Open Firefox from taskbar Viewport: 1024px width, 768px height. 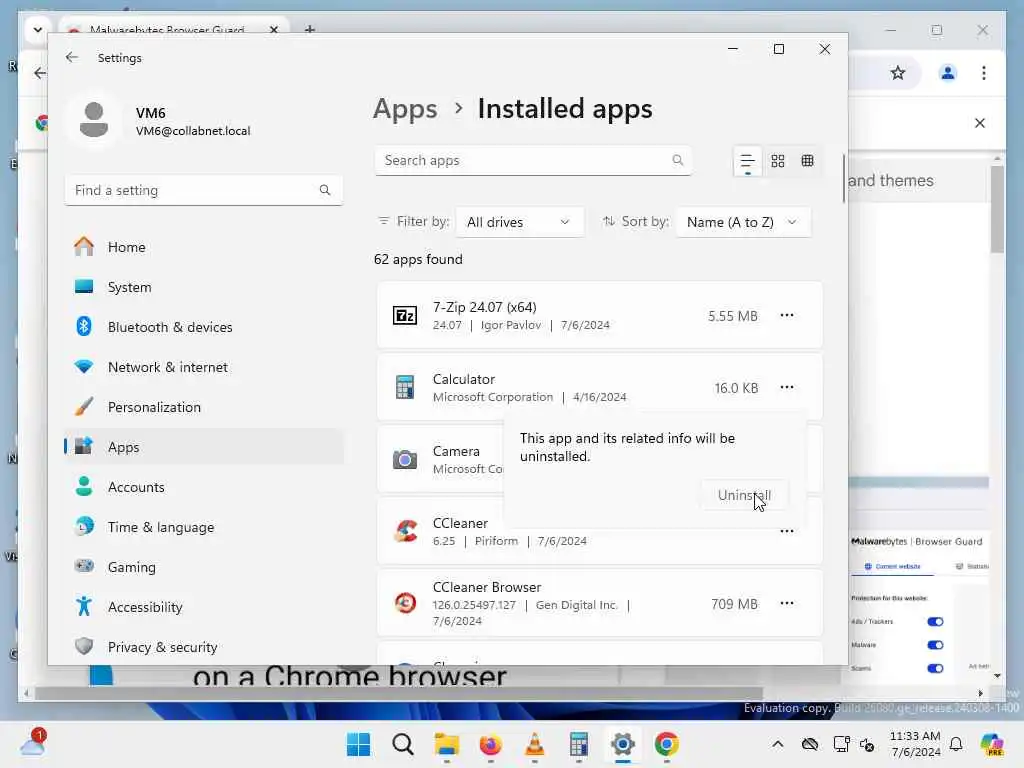pyautogui.click(x=490, y=744)
